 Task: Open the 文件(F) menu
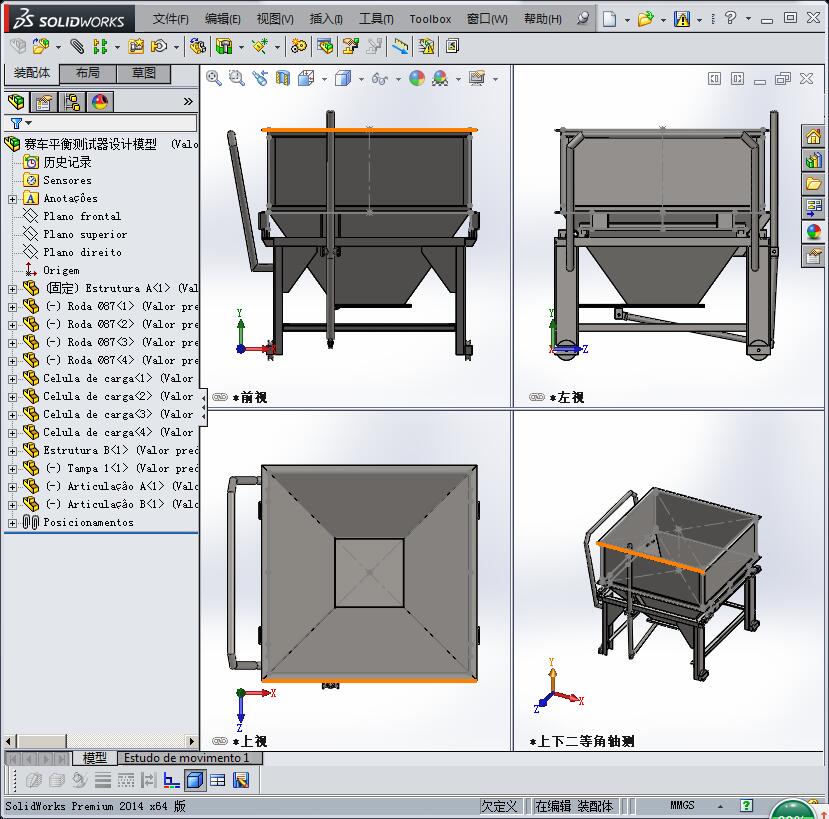[x=170, y=19]
